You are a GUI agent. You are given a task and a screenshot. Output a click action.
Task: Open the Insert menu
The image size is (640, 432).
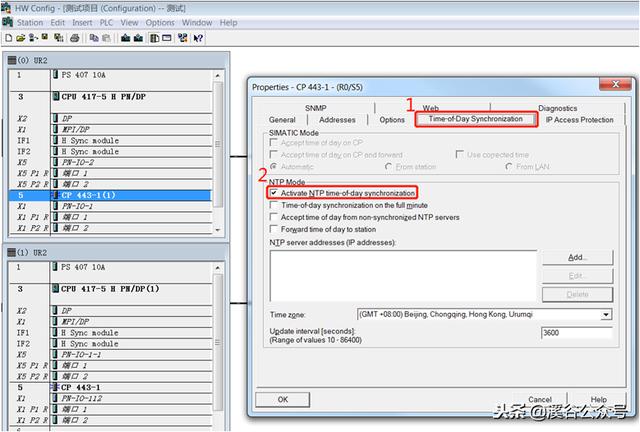tap(82, 22)
